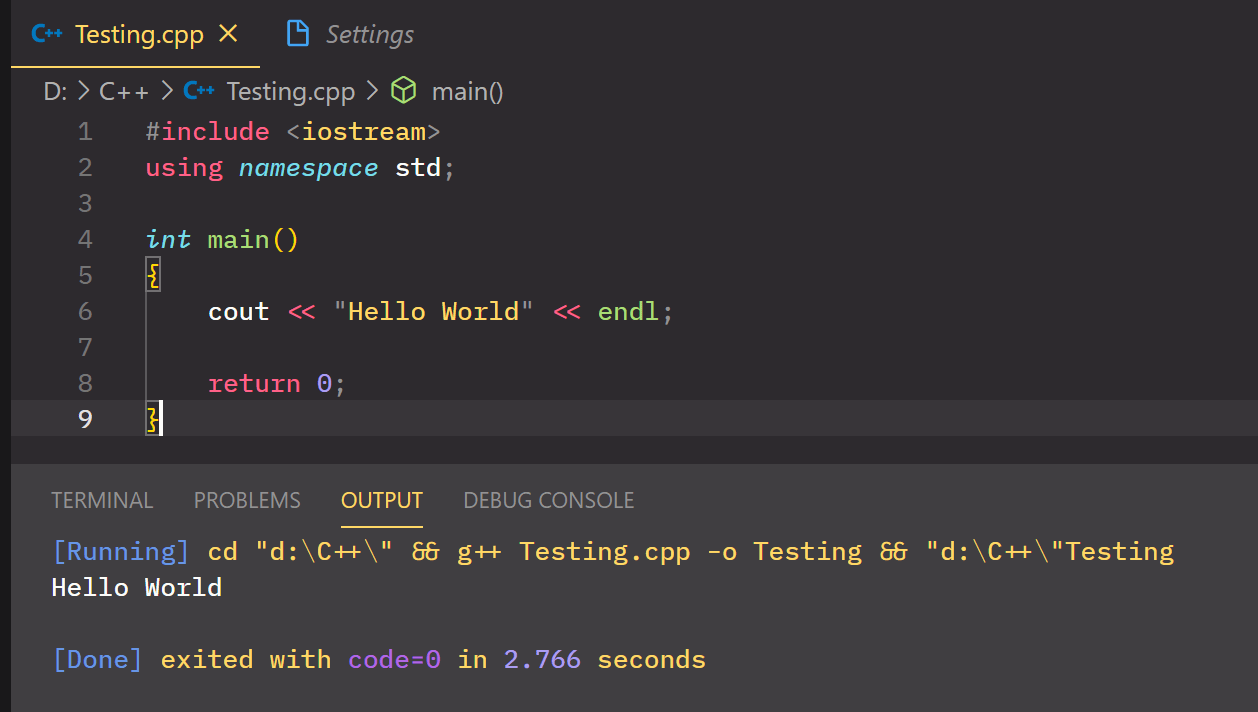Select the endl keyword on line 6
The height and width of the screenshot is (712, 1258).
click(x=628, y=311)
